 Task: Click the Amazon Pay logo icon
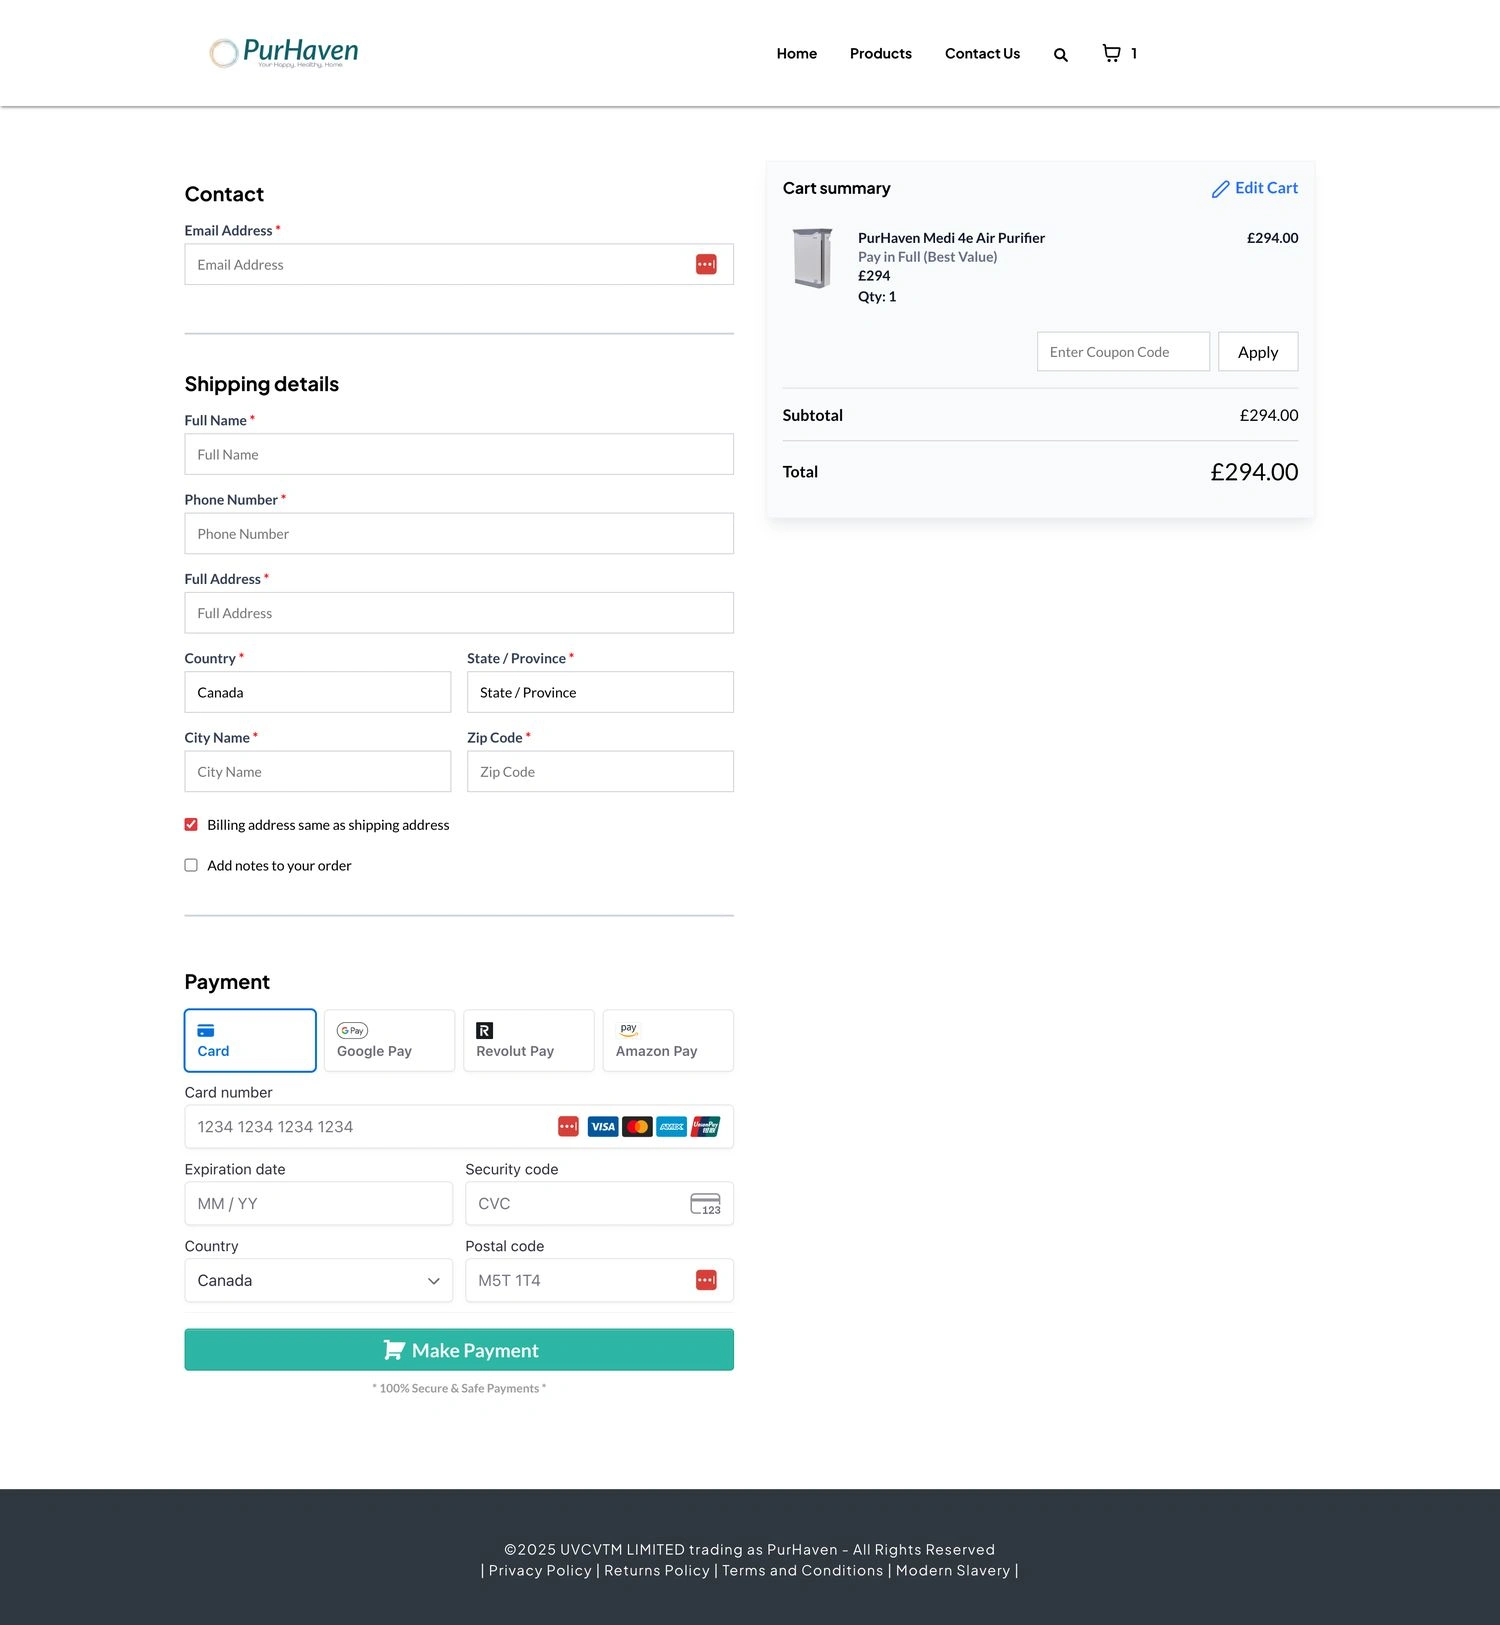tap(628, 1030)
